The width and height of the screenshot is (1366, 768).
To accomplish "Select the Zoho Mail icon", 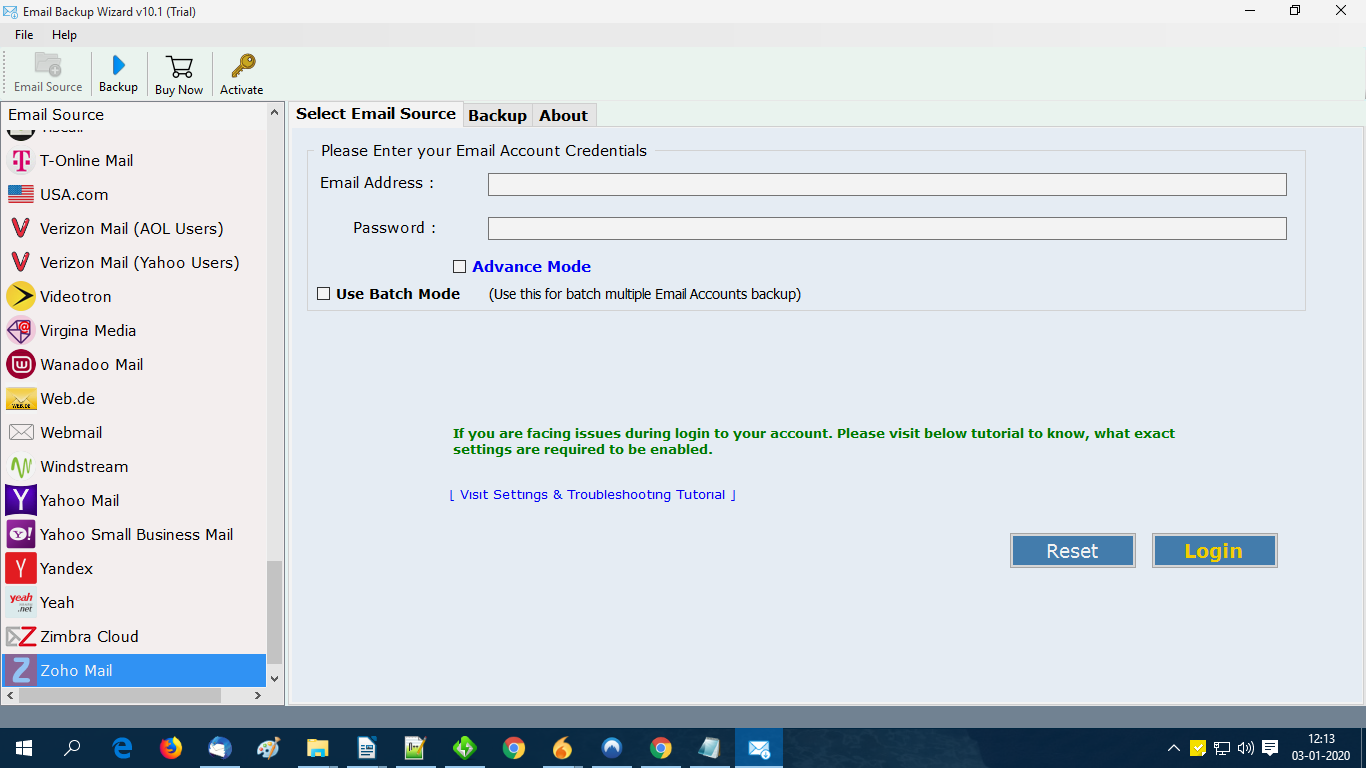I will (x=21, y=670).
